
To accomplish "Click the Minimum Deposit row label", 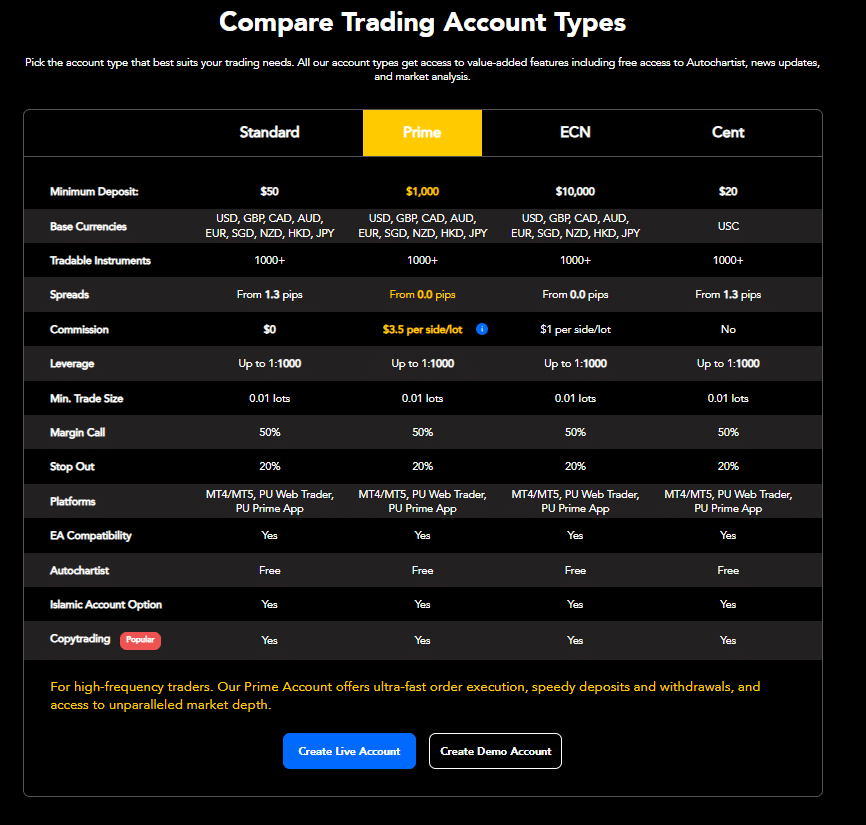I will (x=94, y=192).
